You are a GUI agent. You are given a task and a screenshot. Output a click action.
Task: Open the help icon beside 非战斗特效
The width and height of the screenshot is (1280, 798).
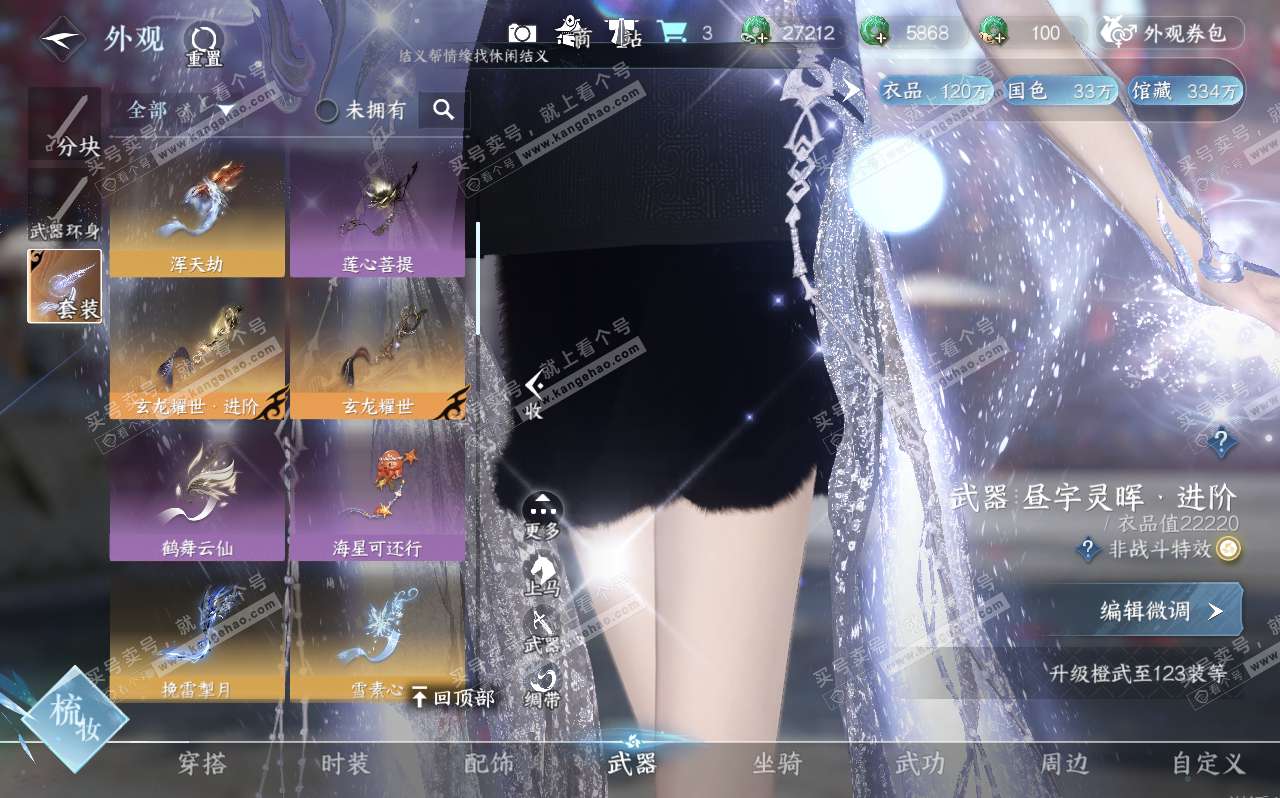(1089, 549)
